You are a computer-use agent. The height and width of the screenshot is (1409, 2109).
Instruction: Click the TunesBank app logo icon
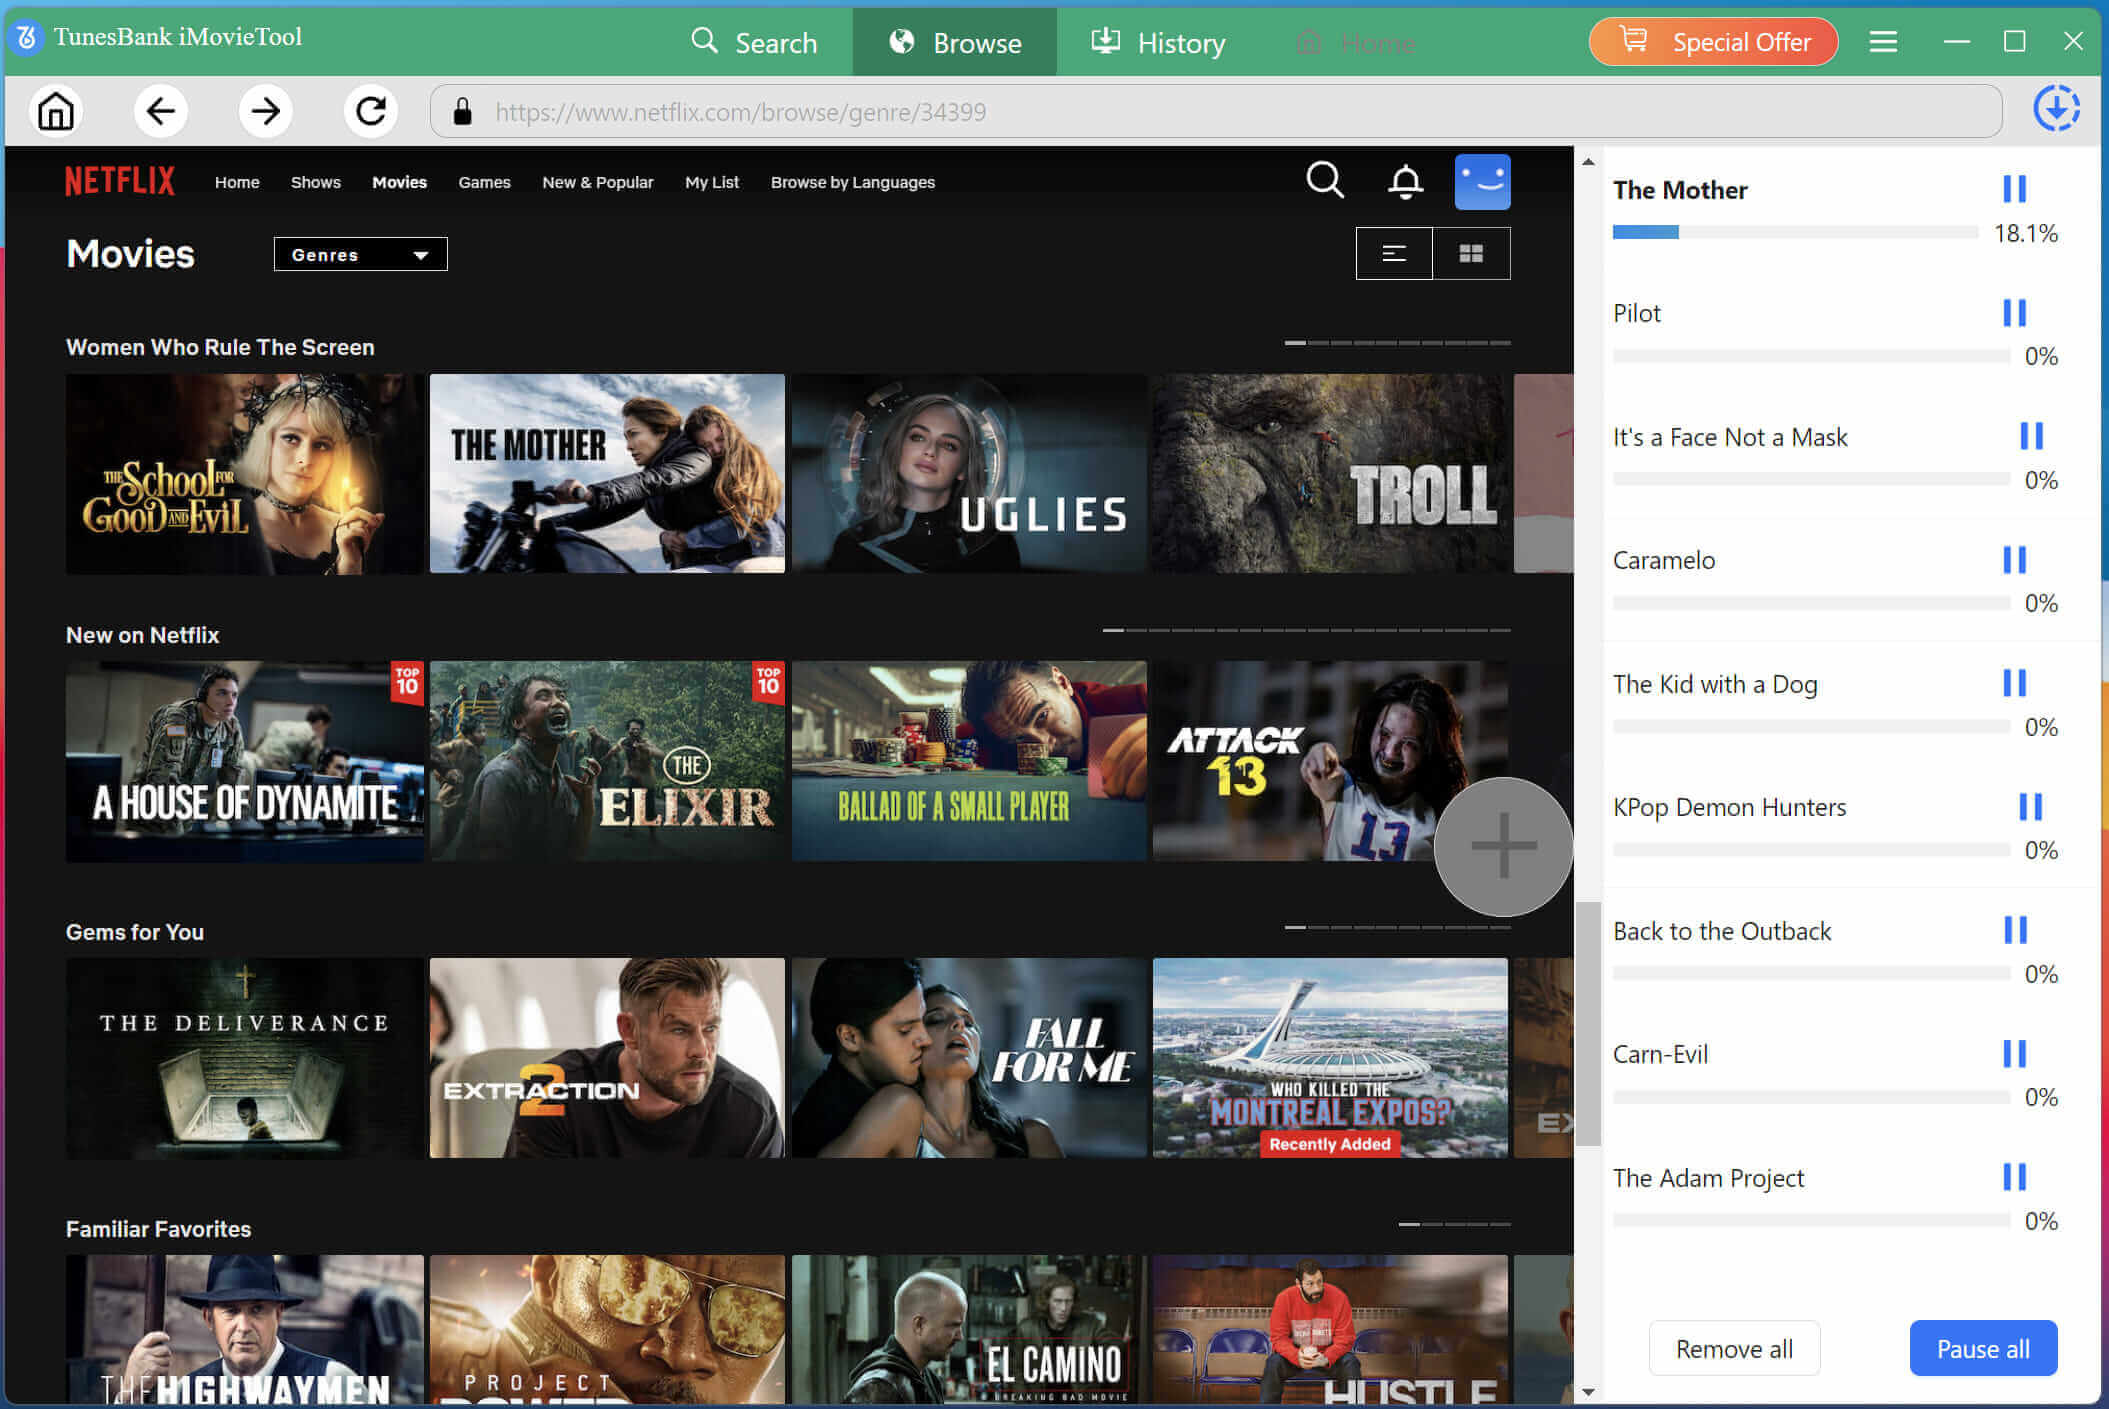pos(27,38)
